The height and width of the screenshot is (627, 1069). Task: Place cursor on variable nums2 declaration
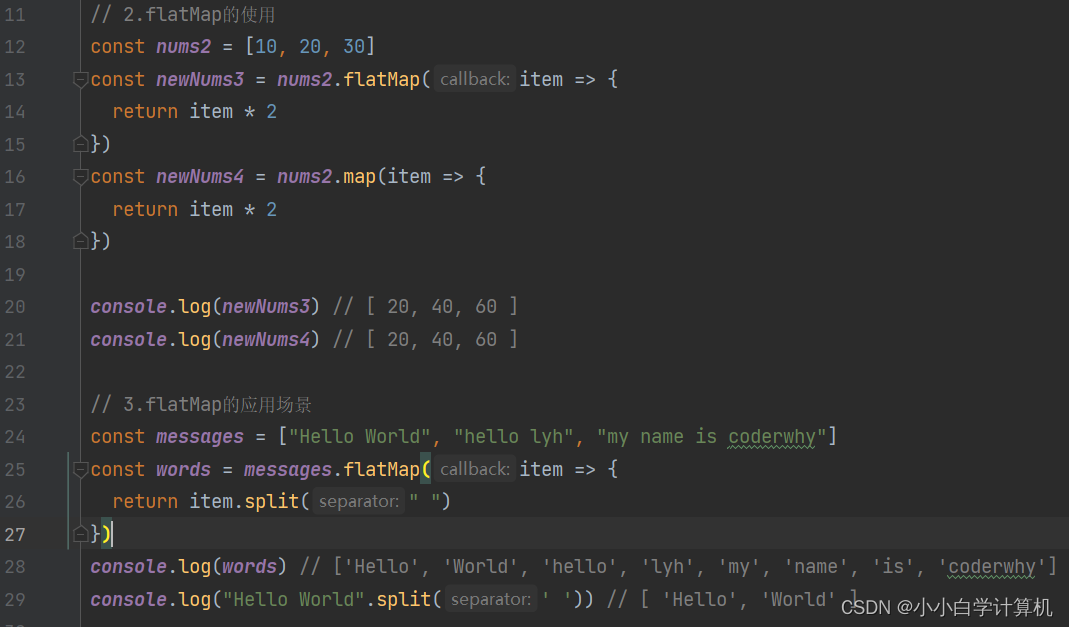coord(183,46)
